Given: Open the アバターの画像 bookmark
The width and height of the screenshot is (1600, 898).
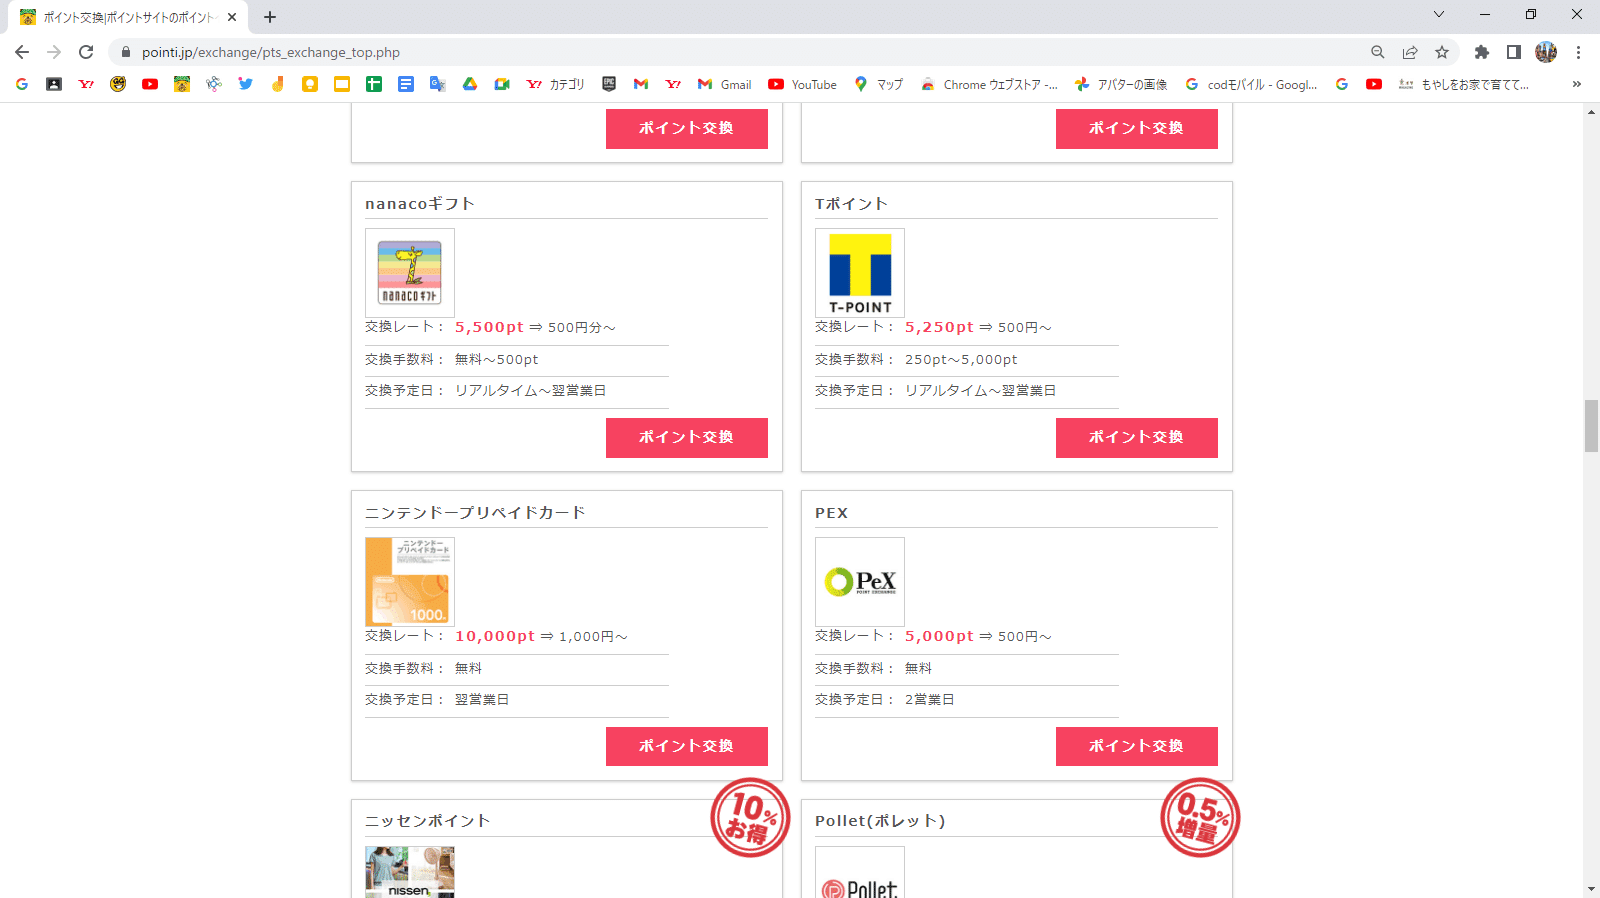Looking at the screenshot, I should (1121, 84).
